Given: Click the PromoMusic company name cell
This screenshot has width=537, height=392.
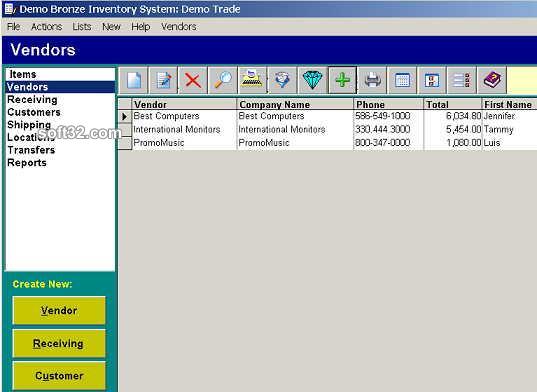Looking at the screenshot, I should point(295,143).
